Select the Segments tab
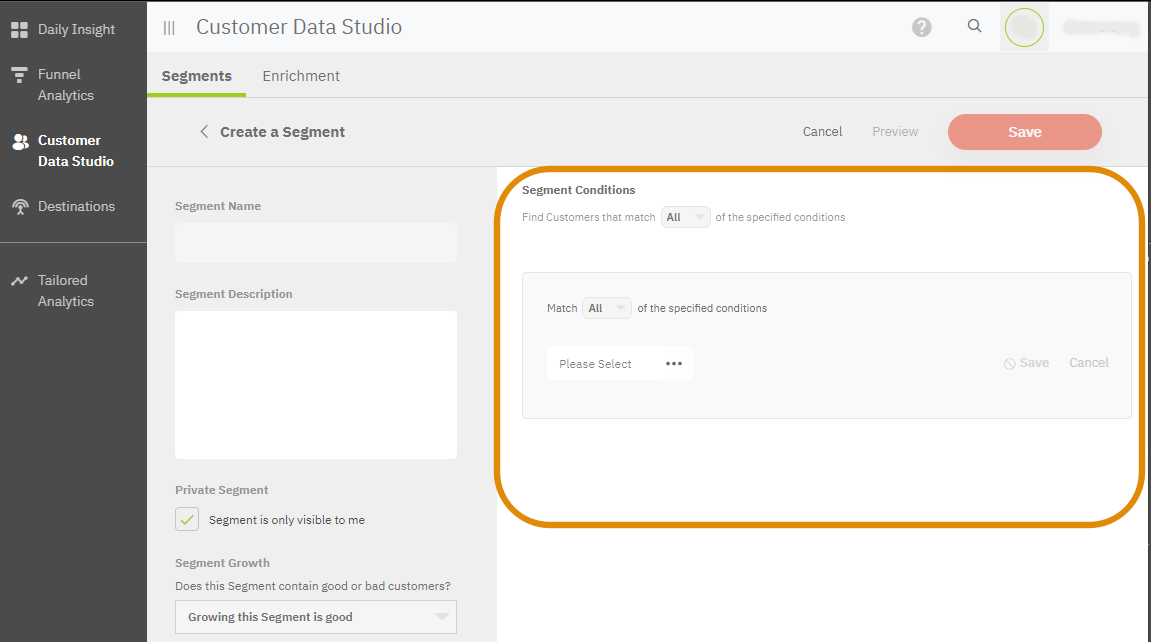1151x642 pixels. point(195,75)
